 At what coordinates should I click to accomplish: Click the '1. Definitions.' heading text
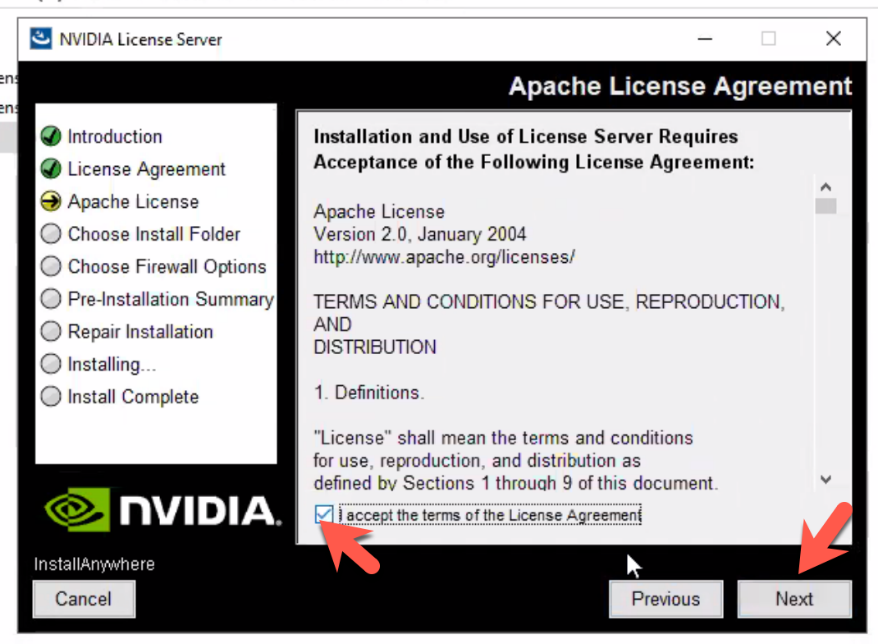pyautogui.click(x=368, y=393)
